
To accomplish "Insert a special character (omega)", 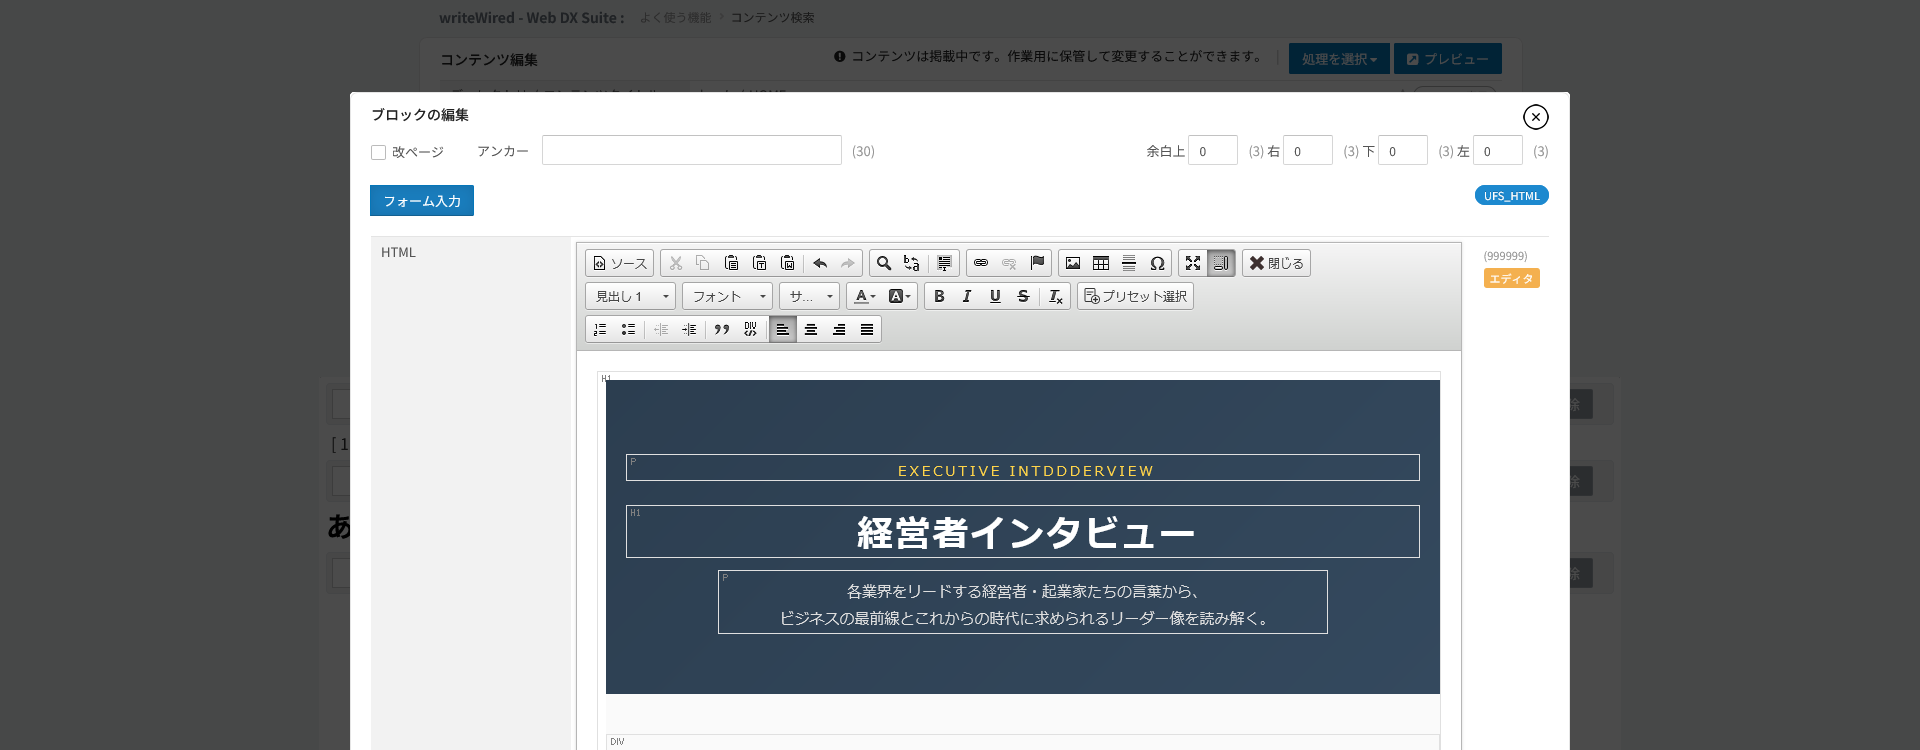I will tap(1157, 263).
